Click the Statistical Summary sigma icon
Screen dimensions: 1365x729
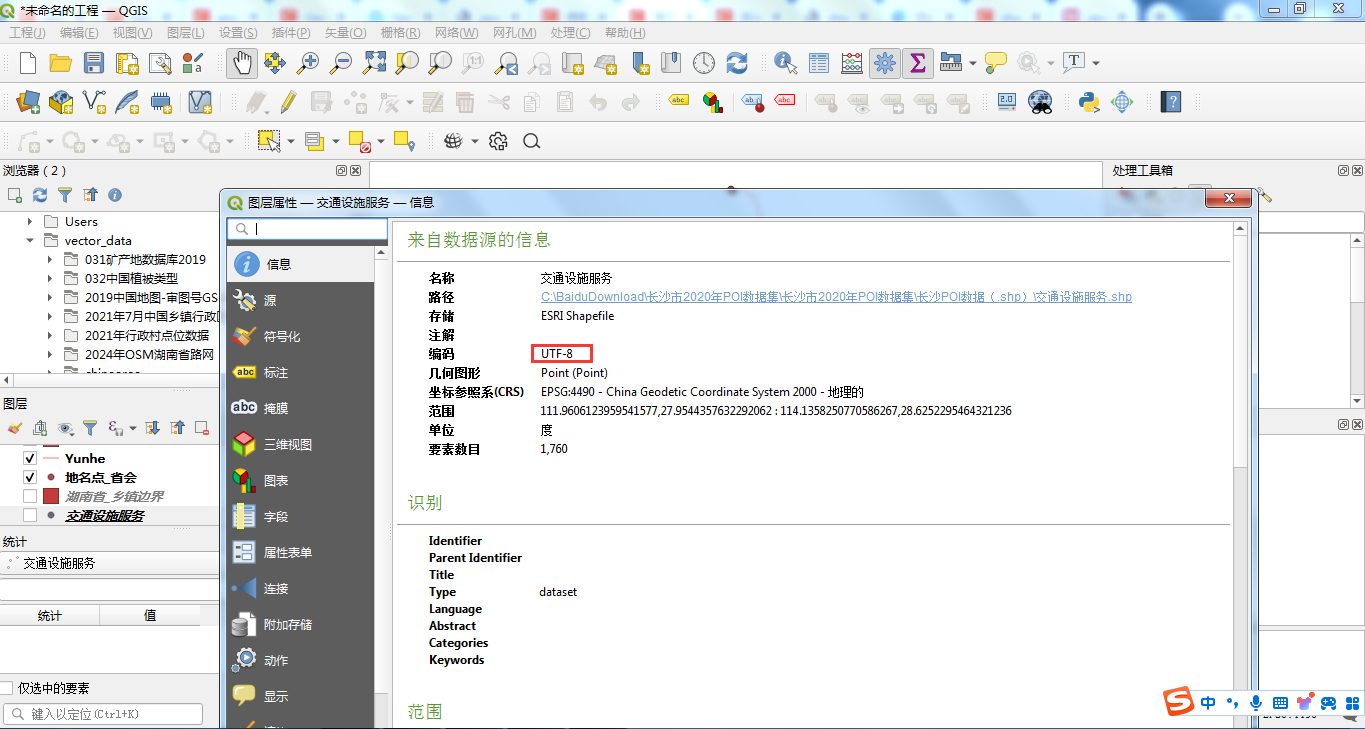point(917,63)
